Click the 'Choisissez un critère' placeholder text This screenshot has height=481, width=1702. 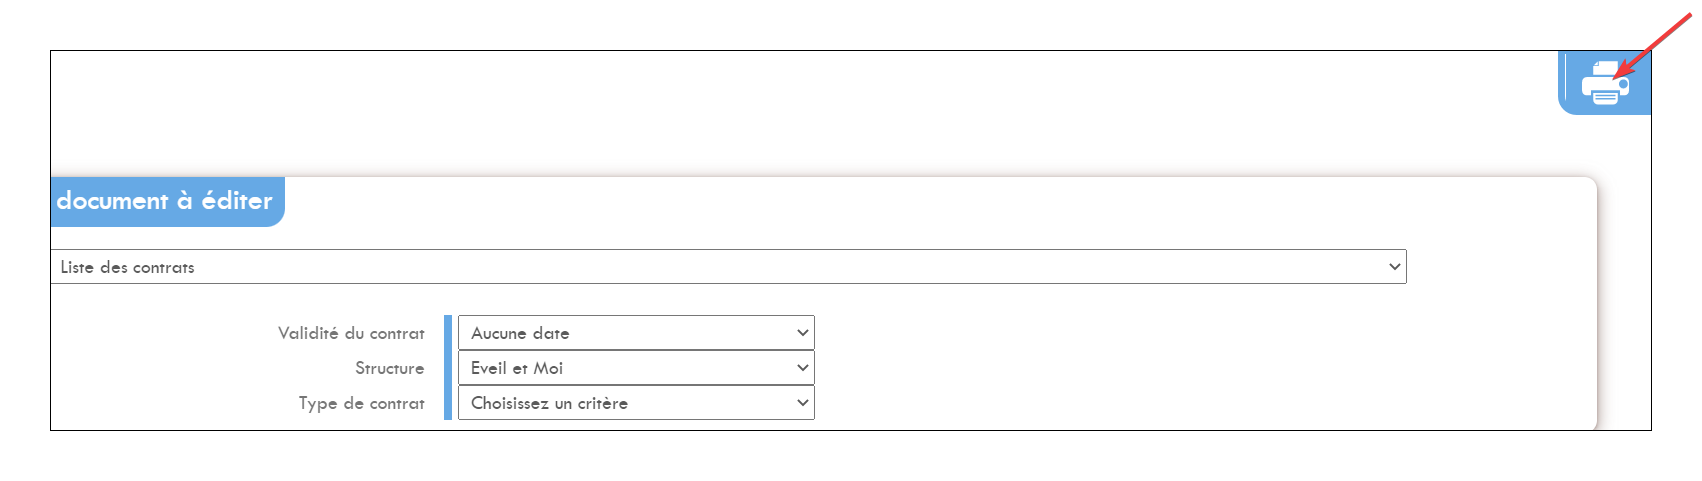[x=549, y=403]
